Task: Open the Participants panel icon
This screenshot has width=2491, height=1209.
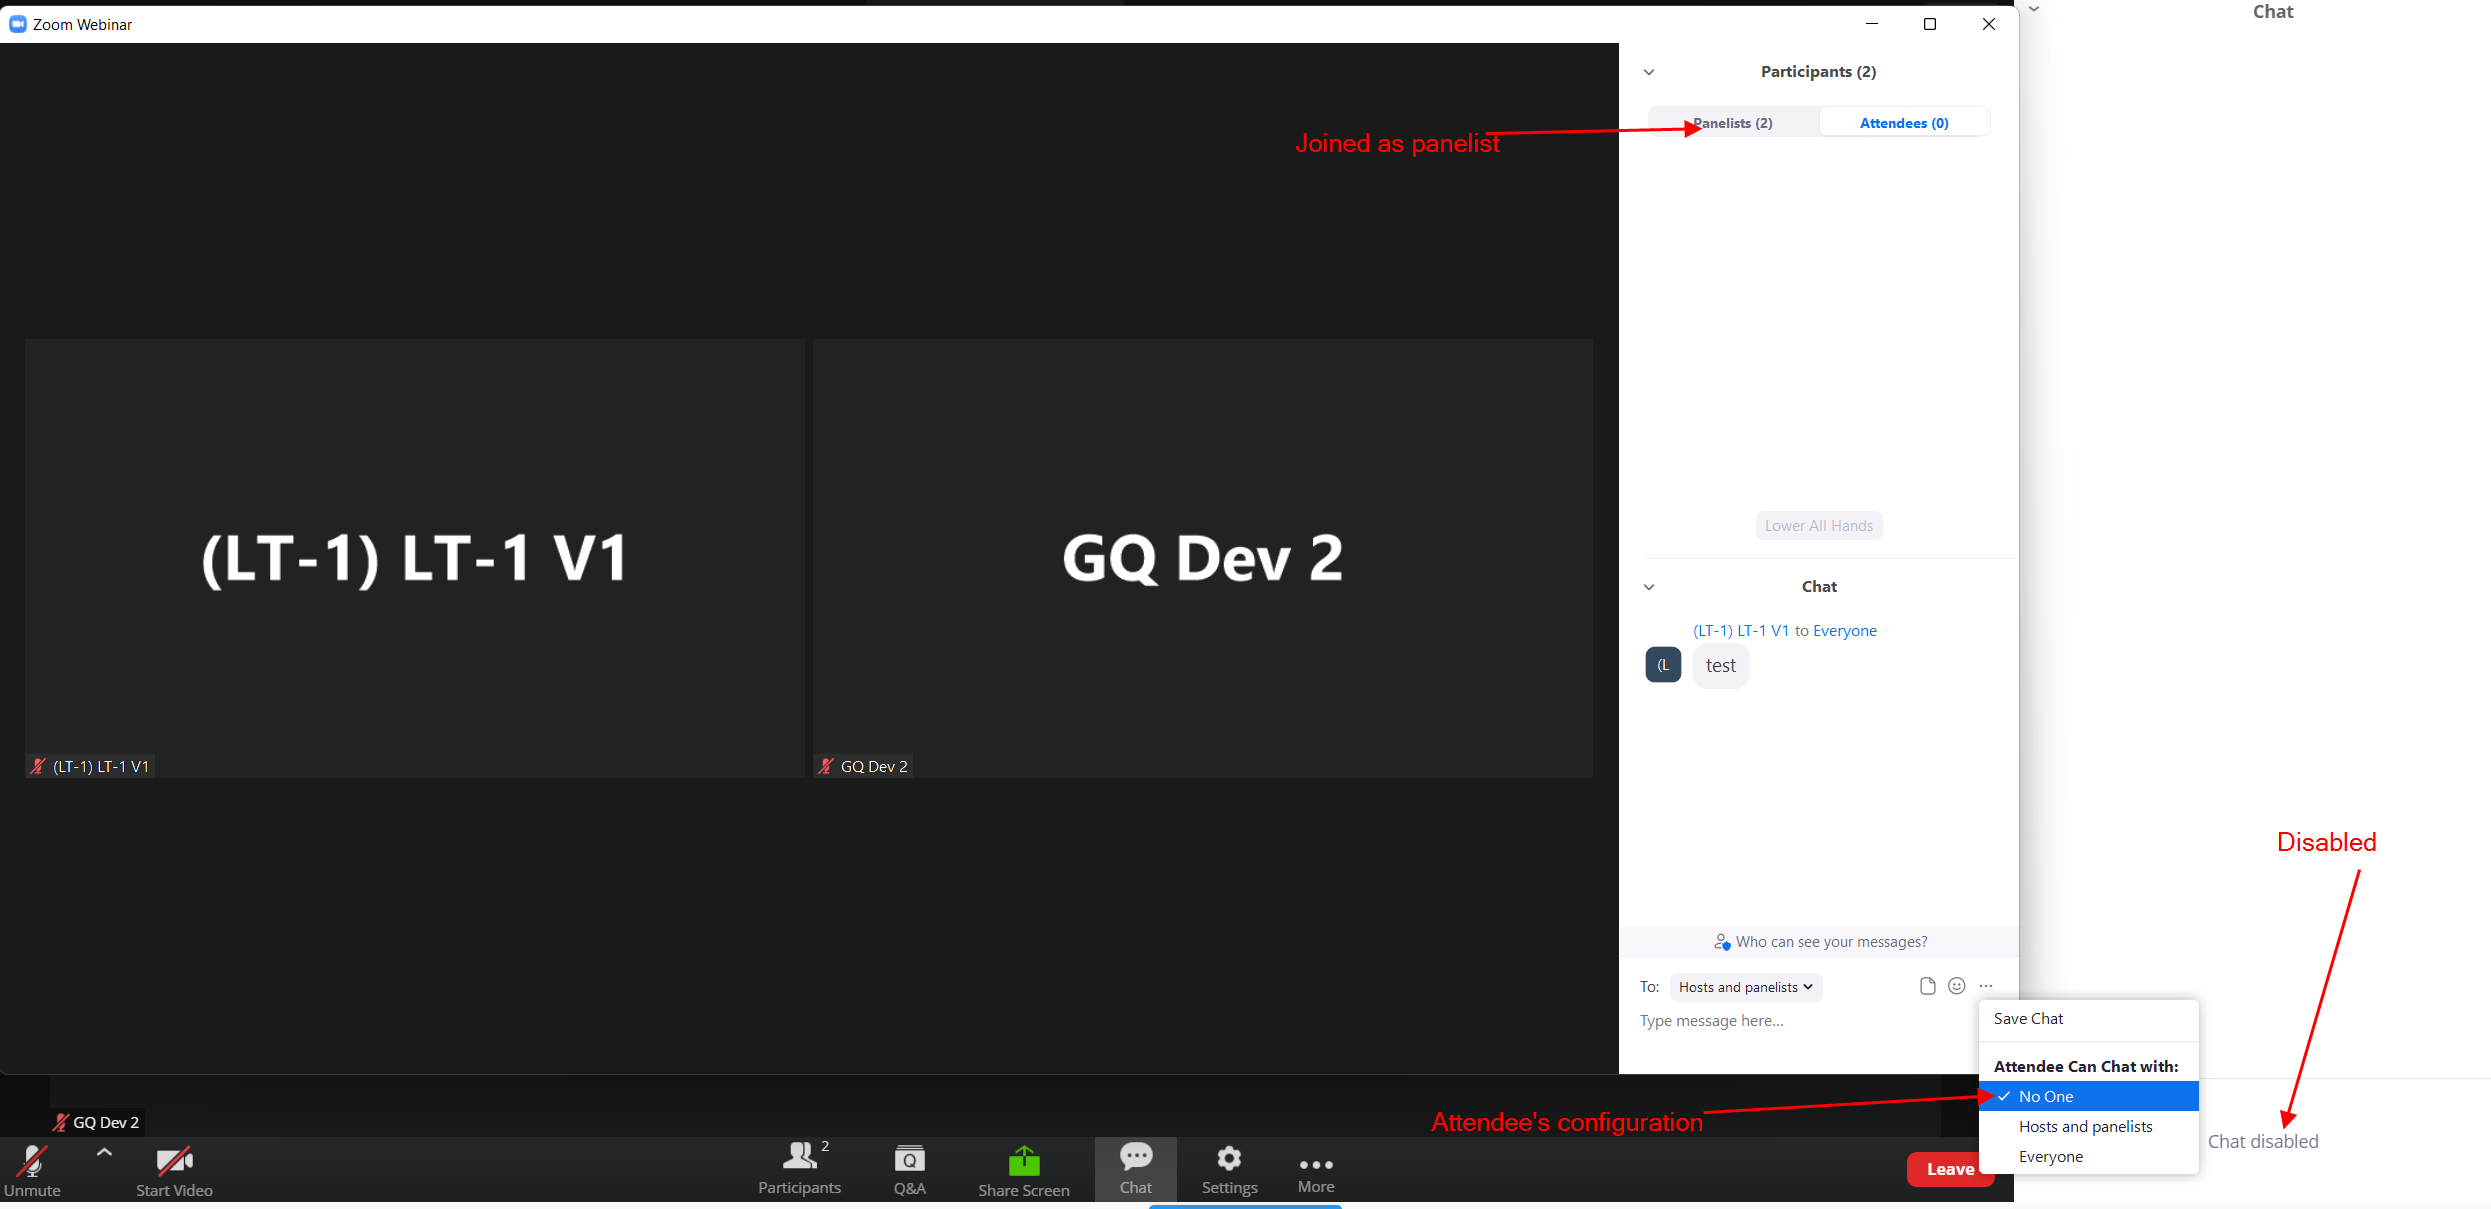Action: pyautogui.click(x=799, y=1157)
